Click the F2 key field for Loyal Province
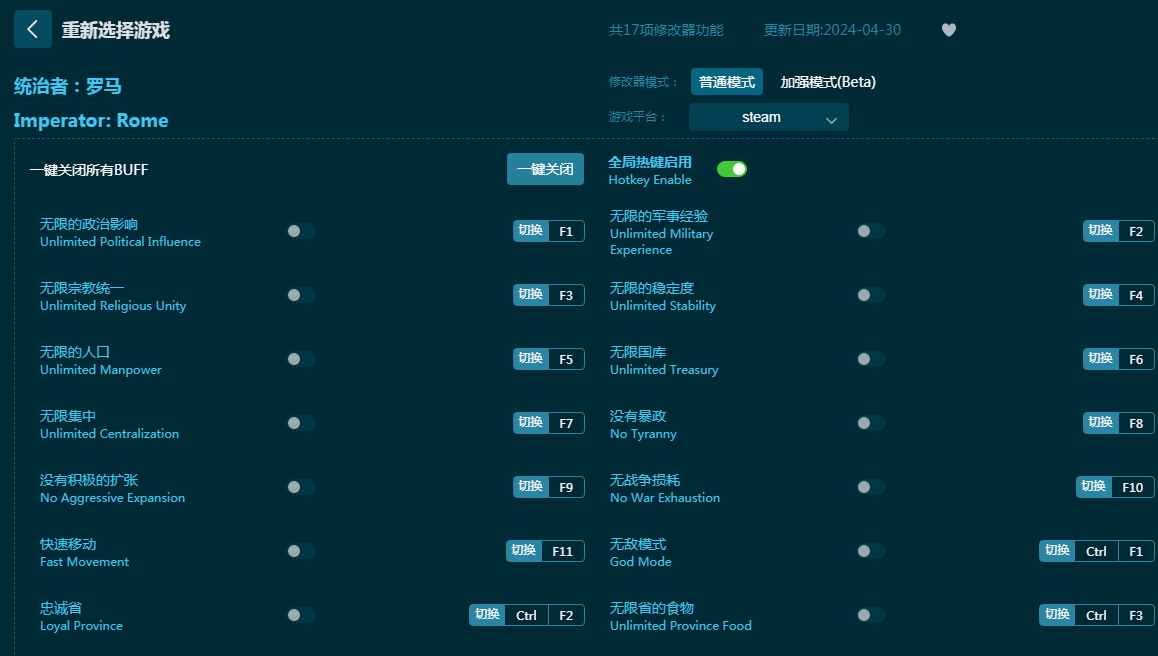Screen dimensions: 1158x656 click(x=566, y=615)
